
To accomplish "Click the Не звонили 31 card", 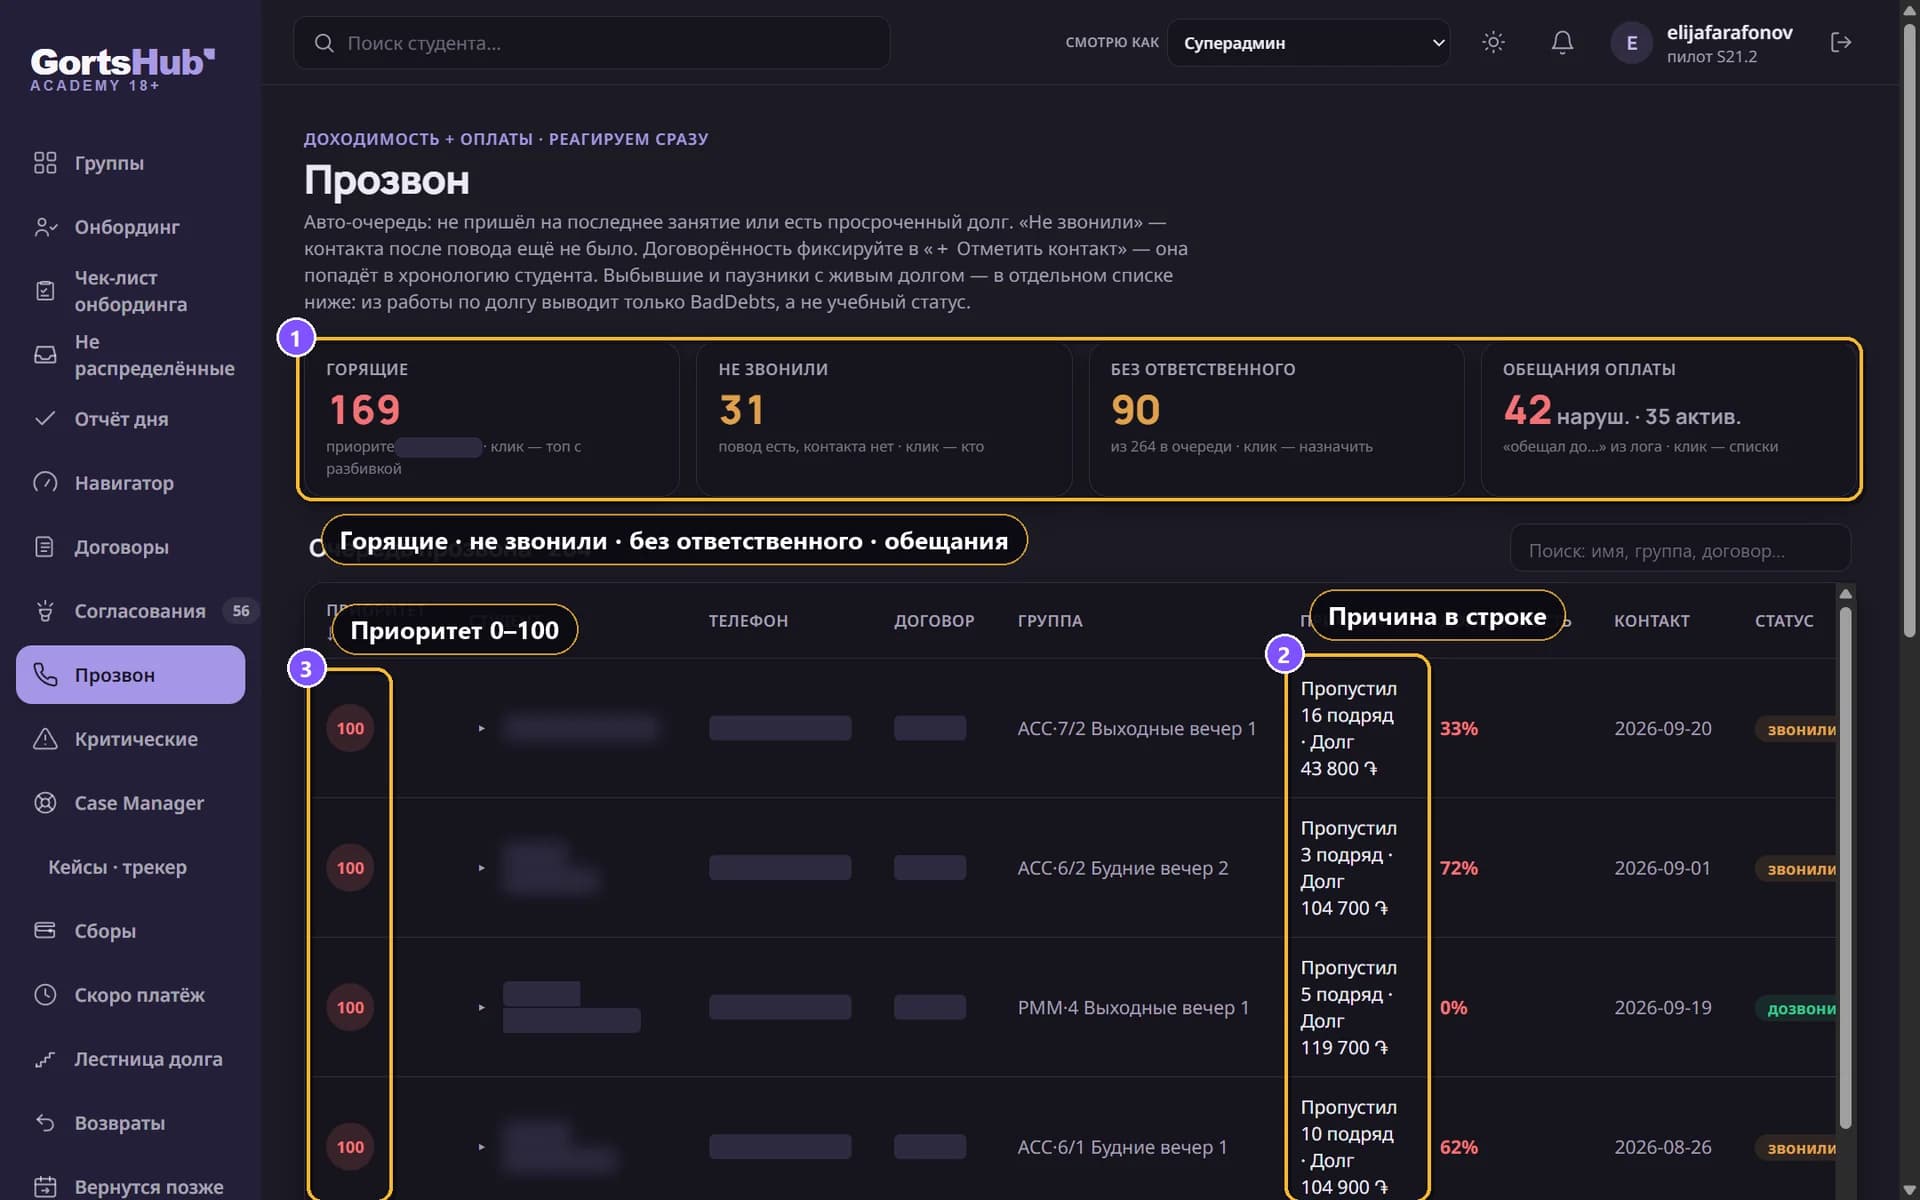I will (x=883, y=418).
